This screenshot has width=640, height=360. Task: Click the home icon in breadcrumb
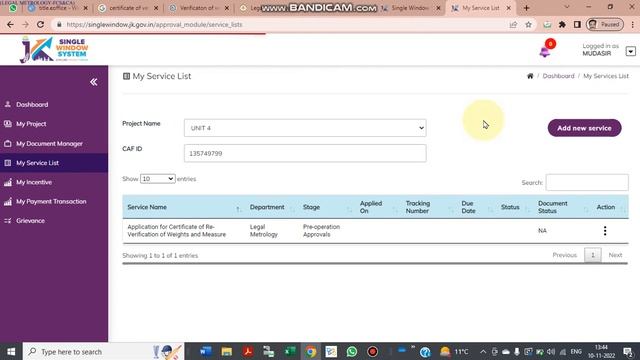(530, 76)
